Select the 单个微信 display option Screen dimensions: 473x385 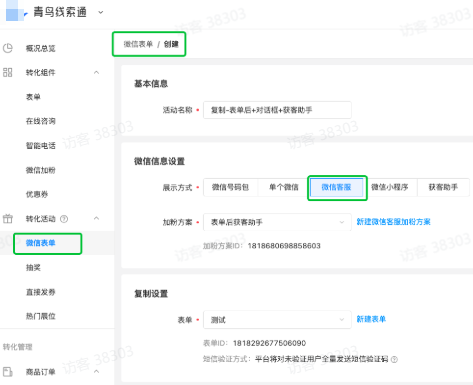[x=284, y=187]
